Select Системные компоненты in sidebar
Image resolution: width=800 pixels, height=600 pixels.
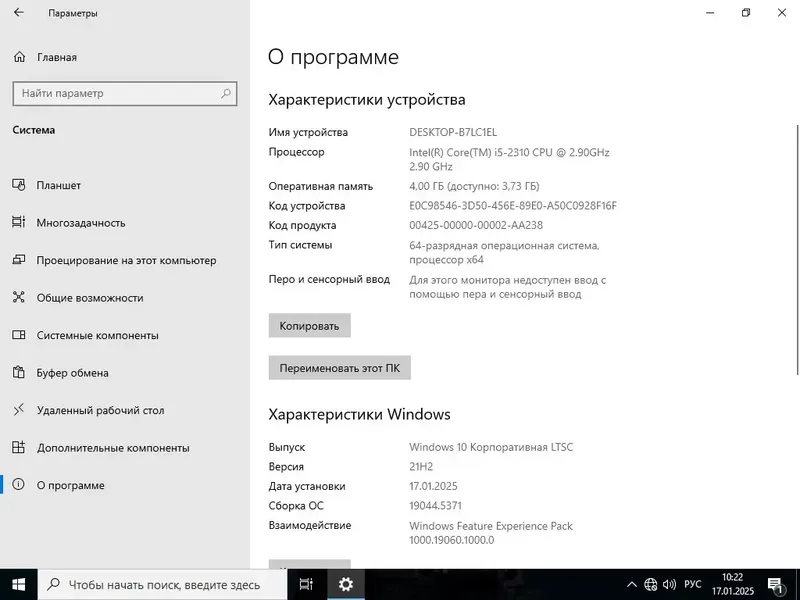pos(125,335)
